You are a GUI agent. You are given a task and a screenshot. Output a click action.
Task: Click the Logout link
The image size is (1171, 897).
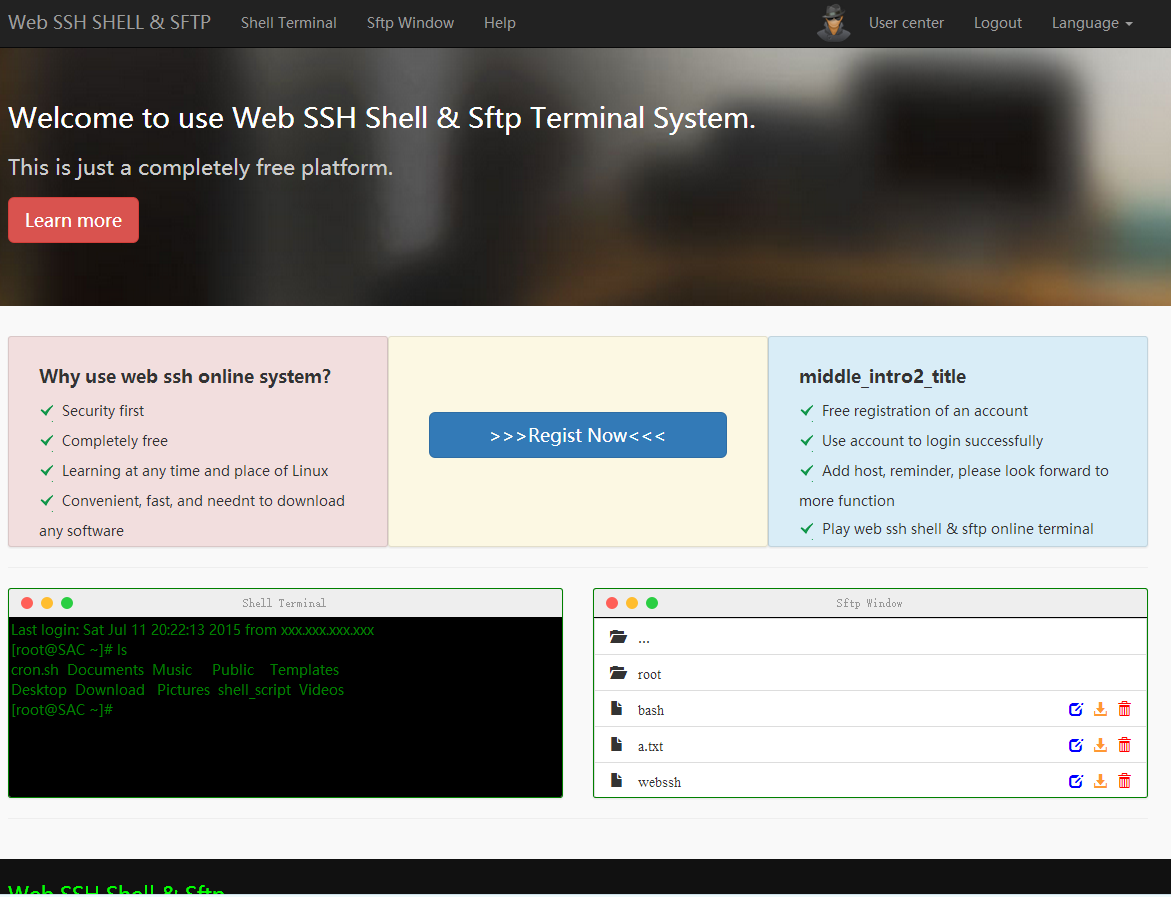(x=997, y=23)
